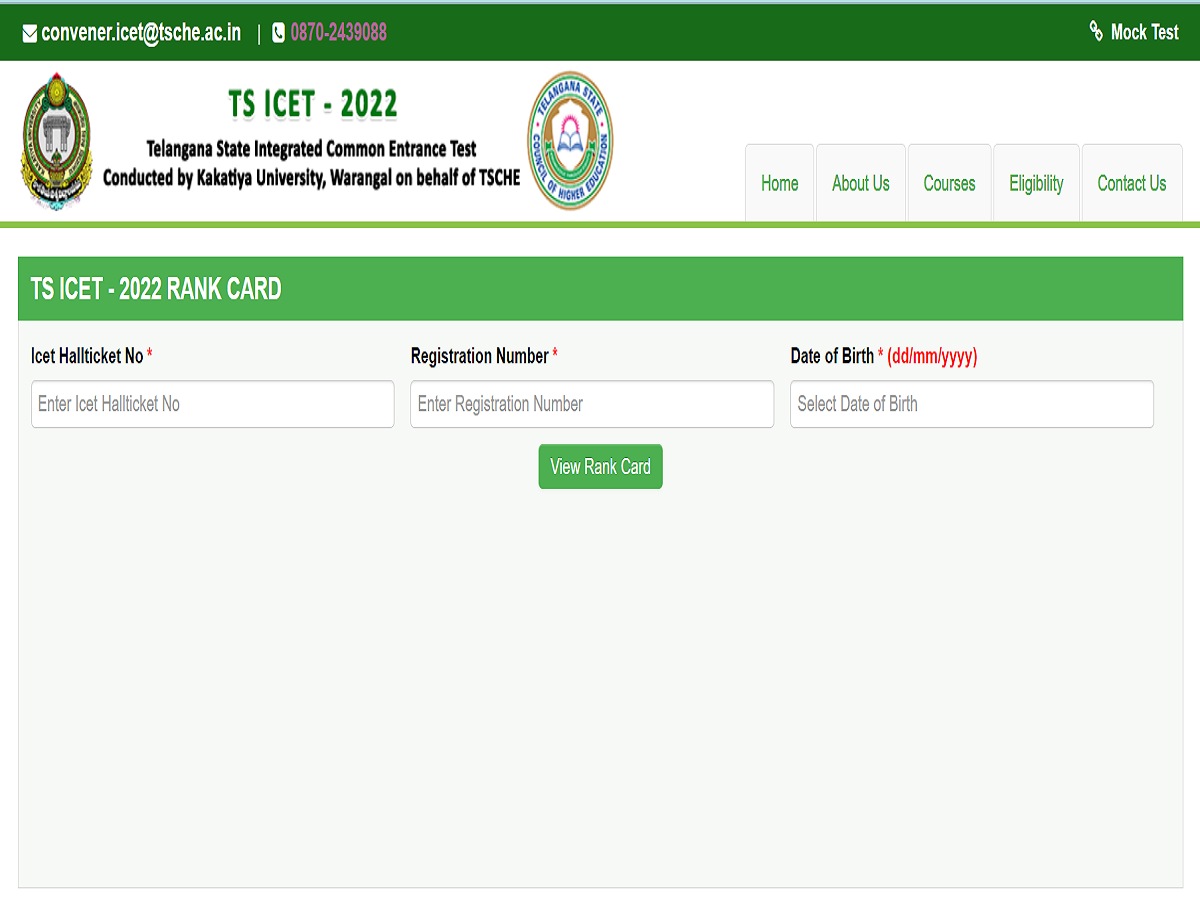Open the Mock Test link
This screenshot has width=1200, height=900.
pyautogui.click(x=1145, y=32)
